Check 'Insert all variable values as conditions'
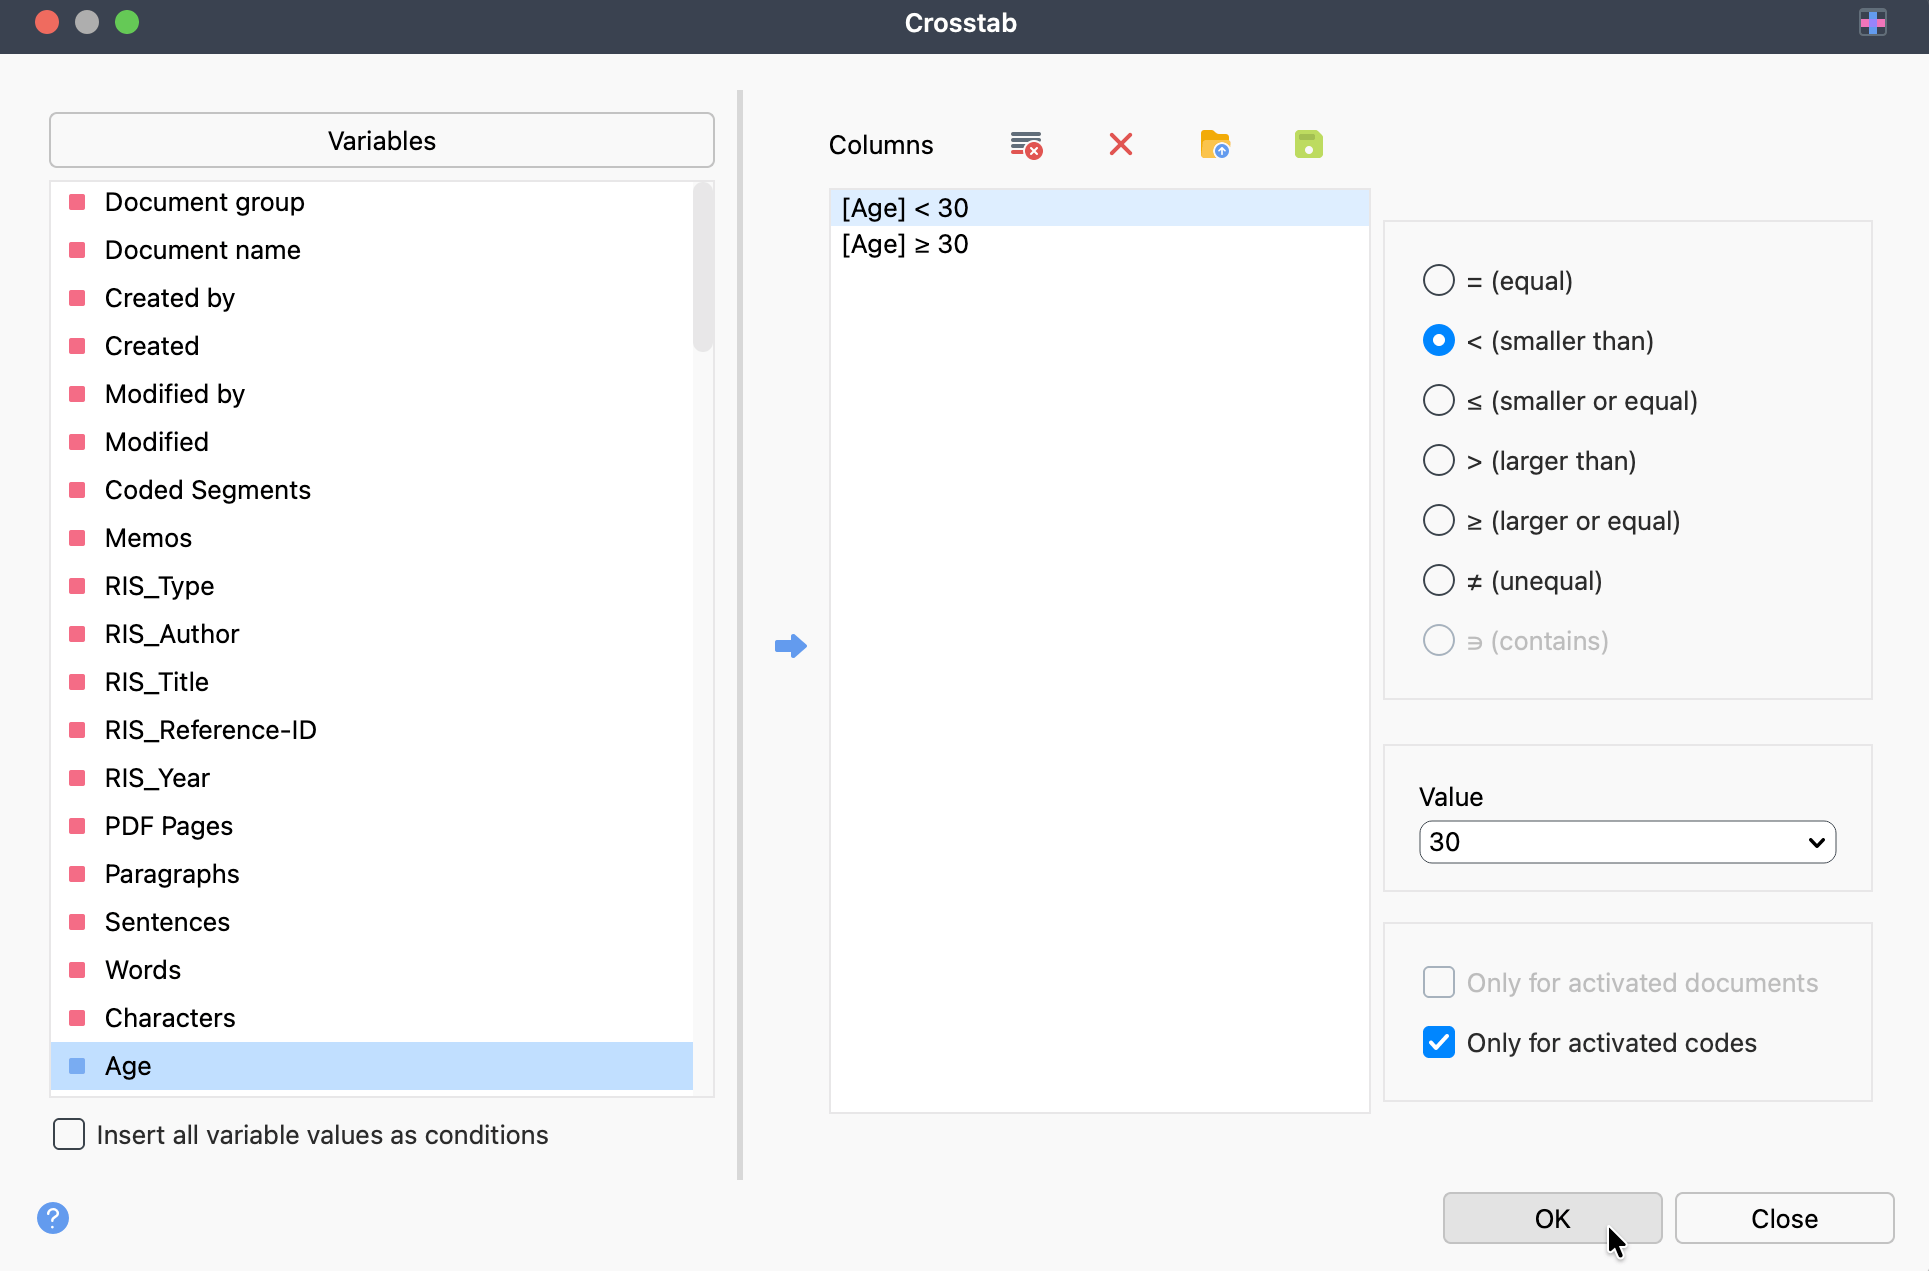The image size is (1929, 1271). (68, 1134)
